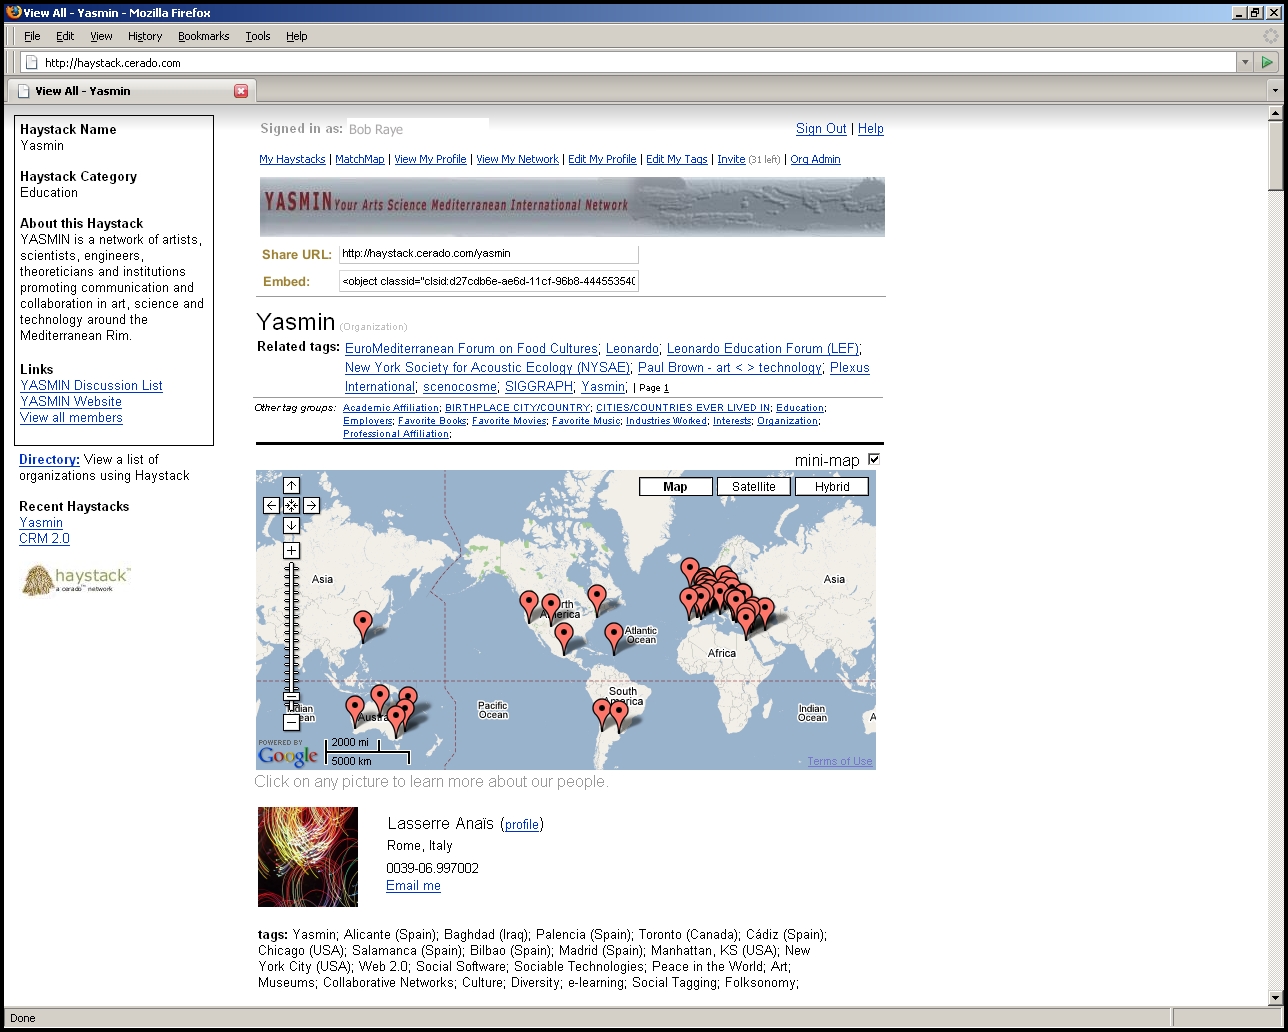Screen dimensions: 1288x1032
Task: Uncheck the mini-map checkbox
Action: [874, 459]
